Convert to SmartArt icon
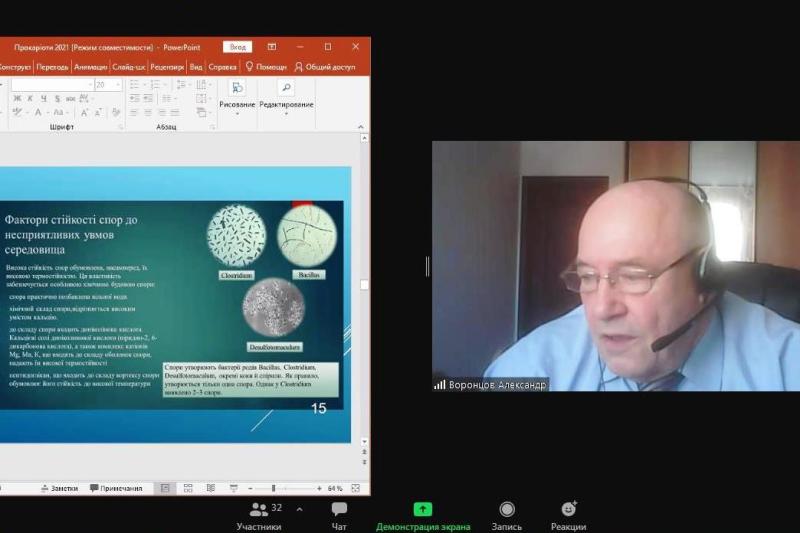Screen dimensions: 800x533 coord(203,112)
